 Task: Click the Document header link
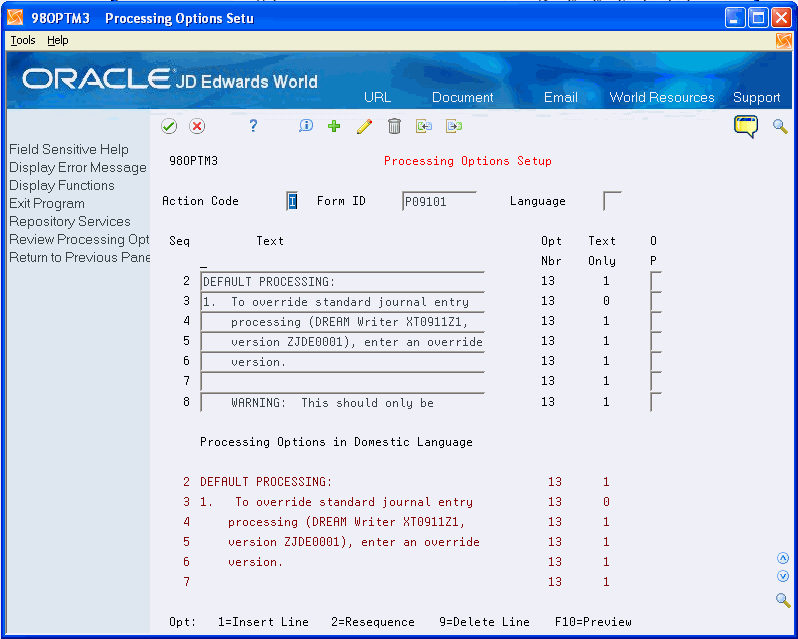463,97
